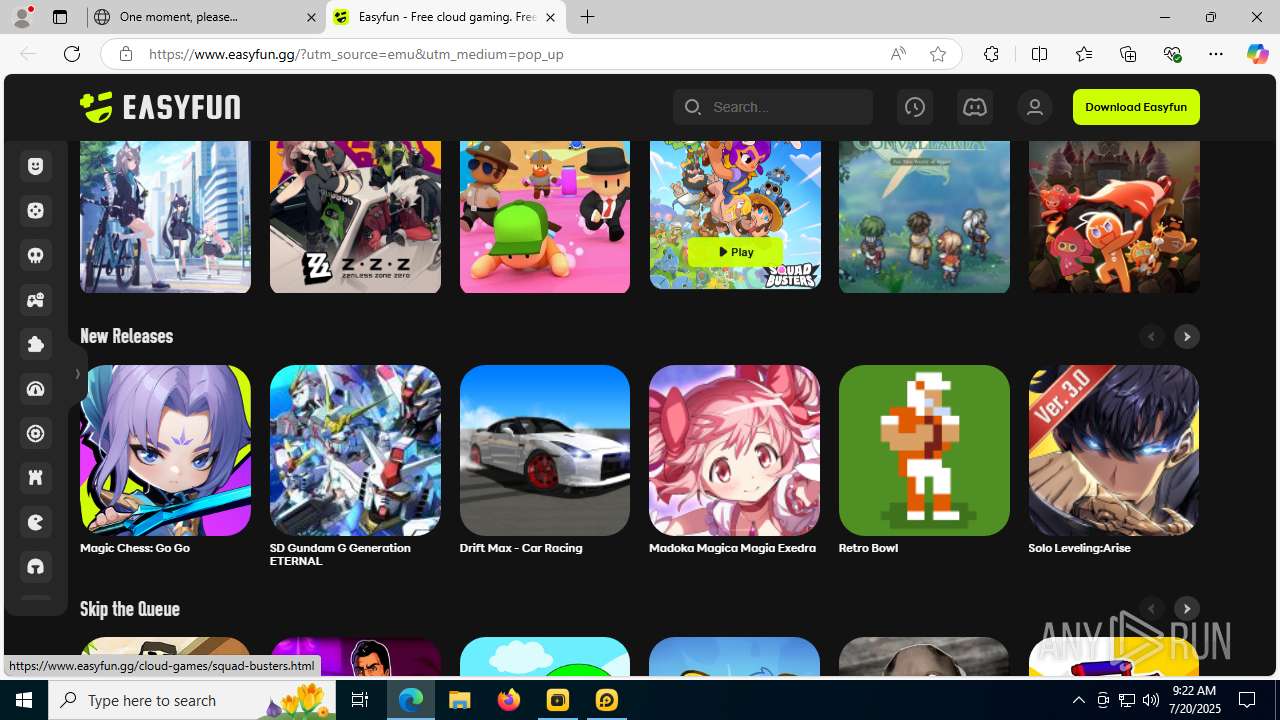The width and height of the screenshot is (1280, 720).
Task: Open Windows Start menu
Action: [x=24, y=700]
